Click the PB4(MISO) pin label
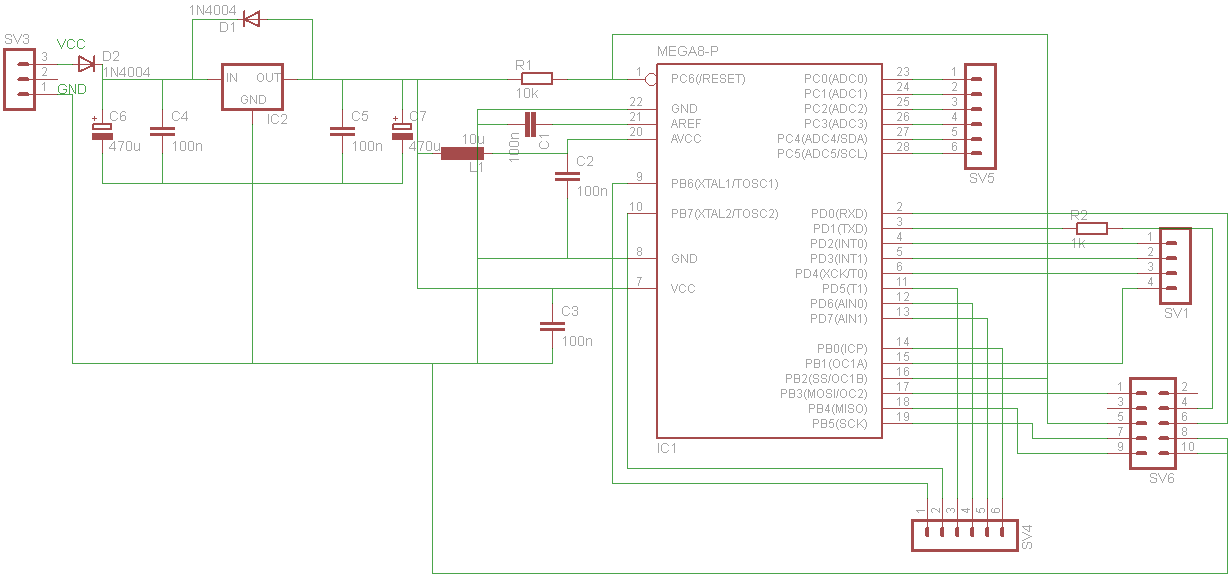1229x575 pixels. (x=837, y=409)
